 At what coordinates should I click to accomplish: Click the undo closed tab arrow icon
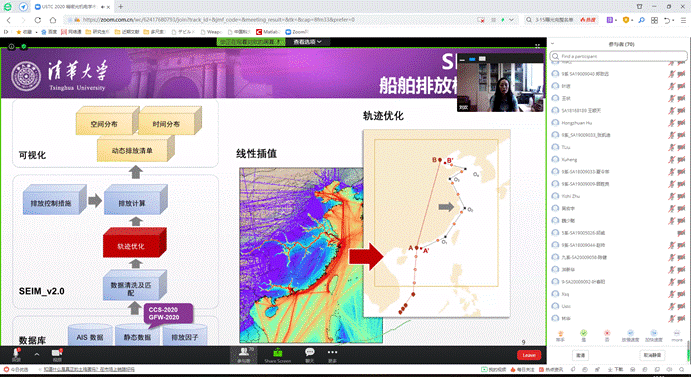click(x=667, y=20)
